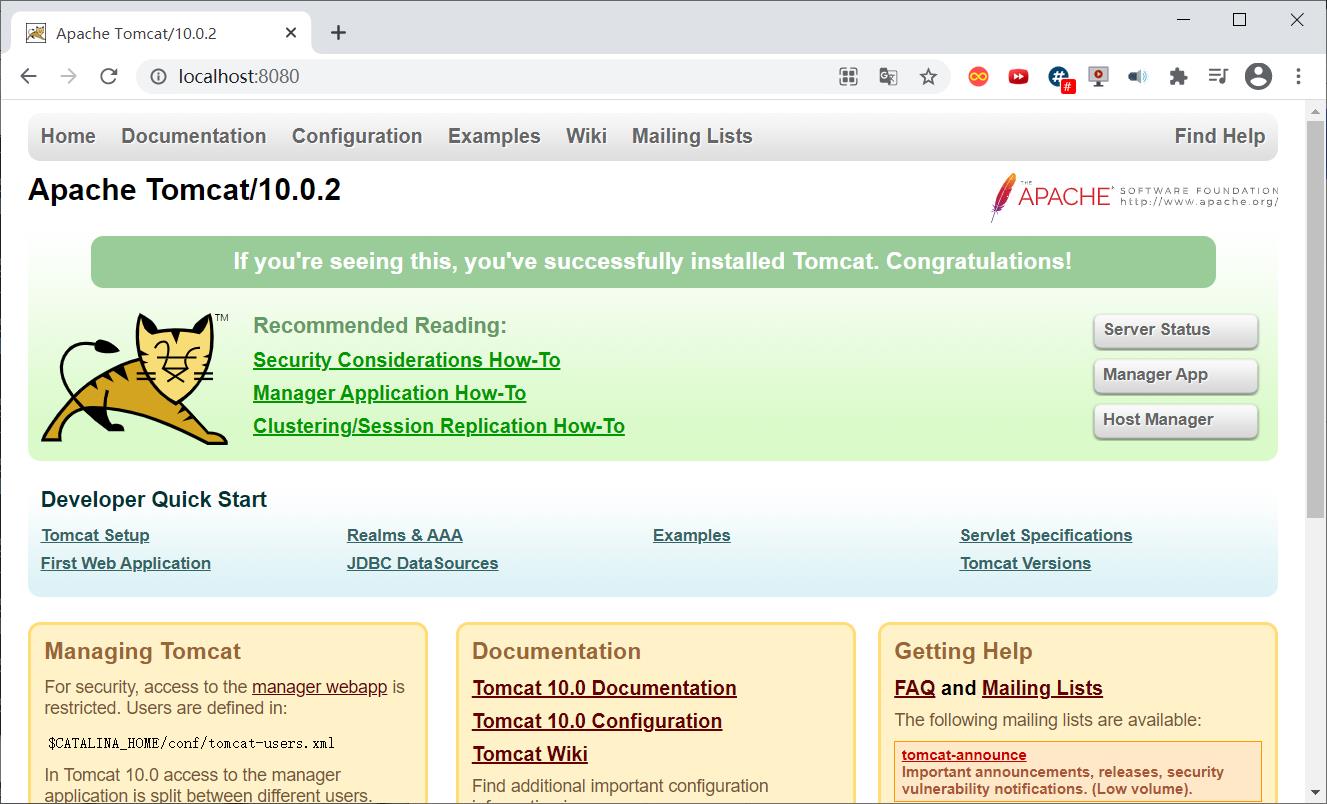This screenshot has width=1327, height=804.
Task: Open the QR code icon in address bar
Action: coord(848,76)
